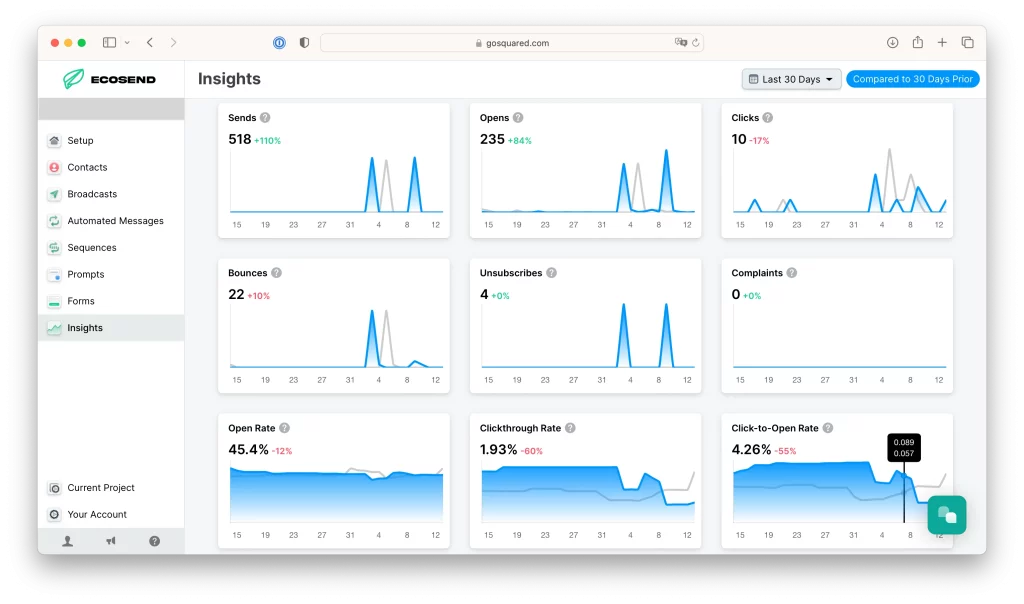Expand the Safari tab group chevron
1024x604 pixels.
pos(127,43)
